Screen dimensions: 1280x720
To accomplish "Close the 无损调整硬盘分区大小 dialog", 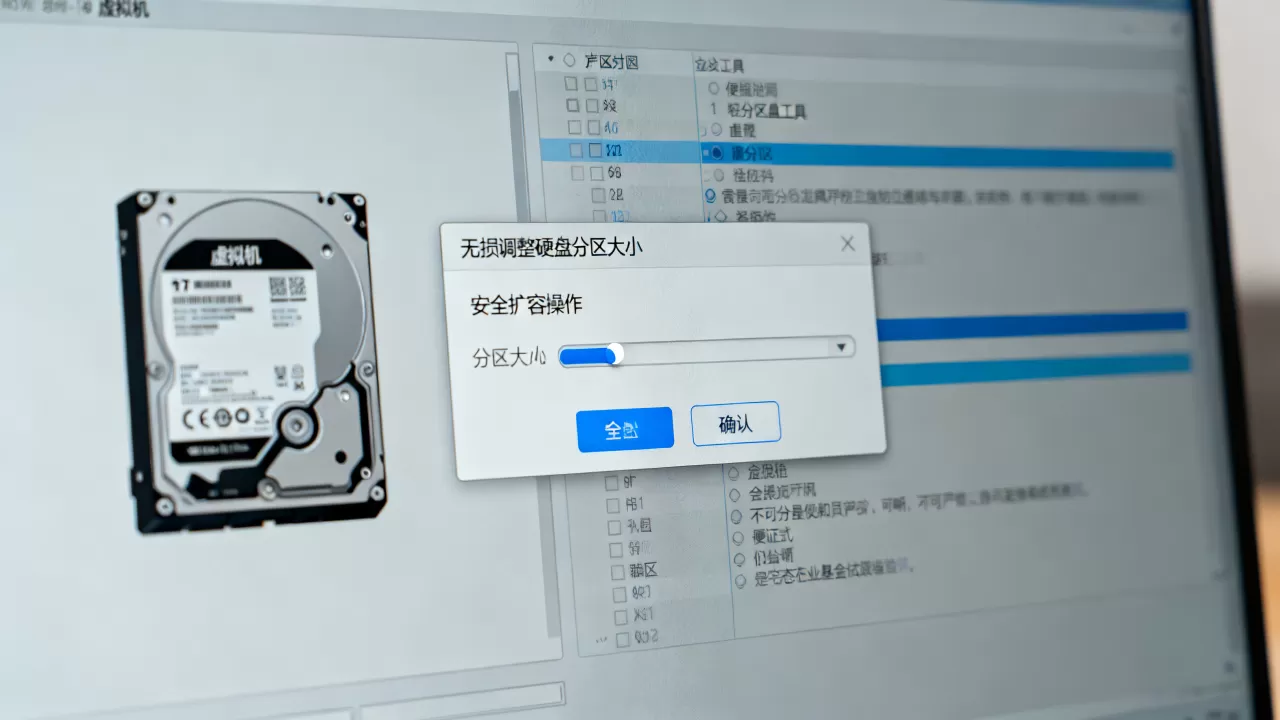I will click(x=847, y=243).
